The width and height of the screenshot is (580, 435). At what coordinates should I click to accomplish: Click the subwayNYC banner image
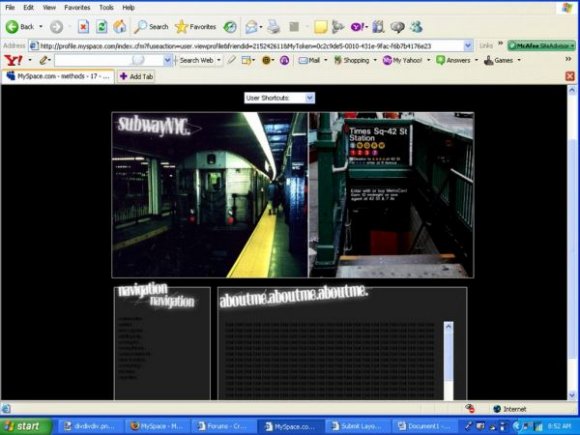[x=209, y=195]
